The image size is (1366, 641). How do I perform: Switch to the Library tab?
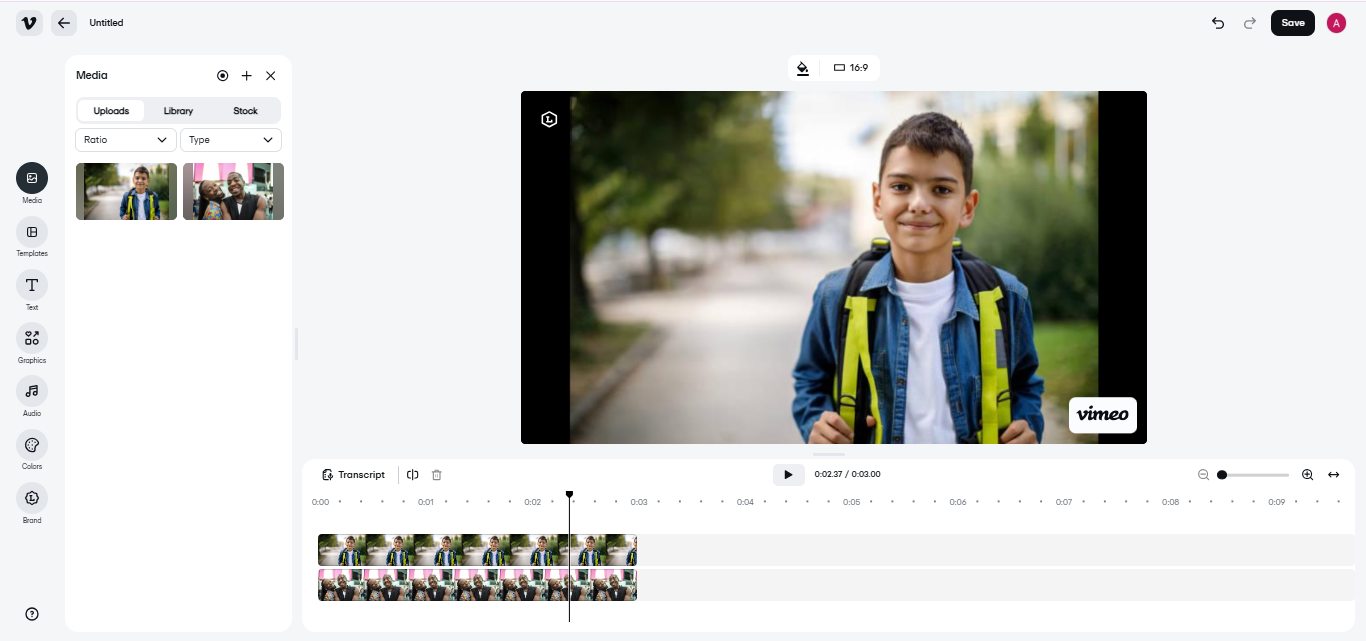178,110
